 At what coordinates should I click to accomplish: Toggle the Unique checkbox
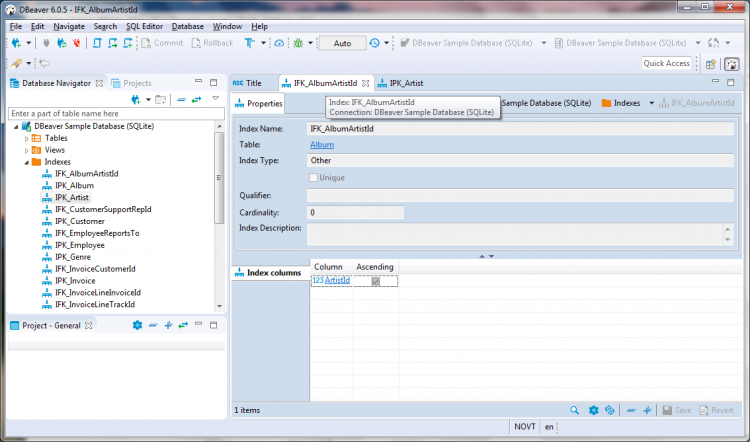[x=313, y=177]
